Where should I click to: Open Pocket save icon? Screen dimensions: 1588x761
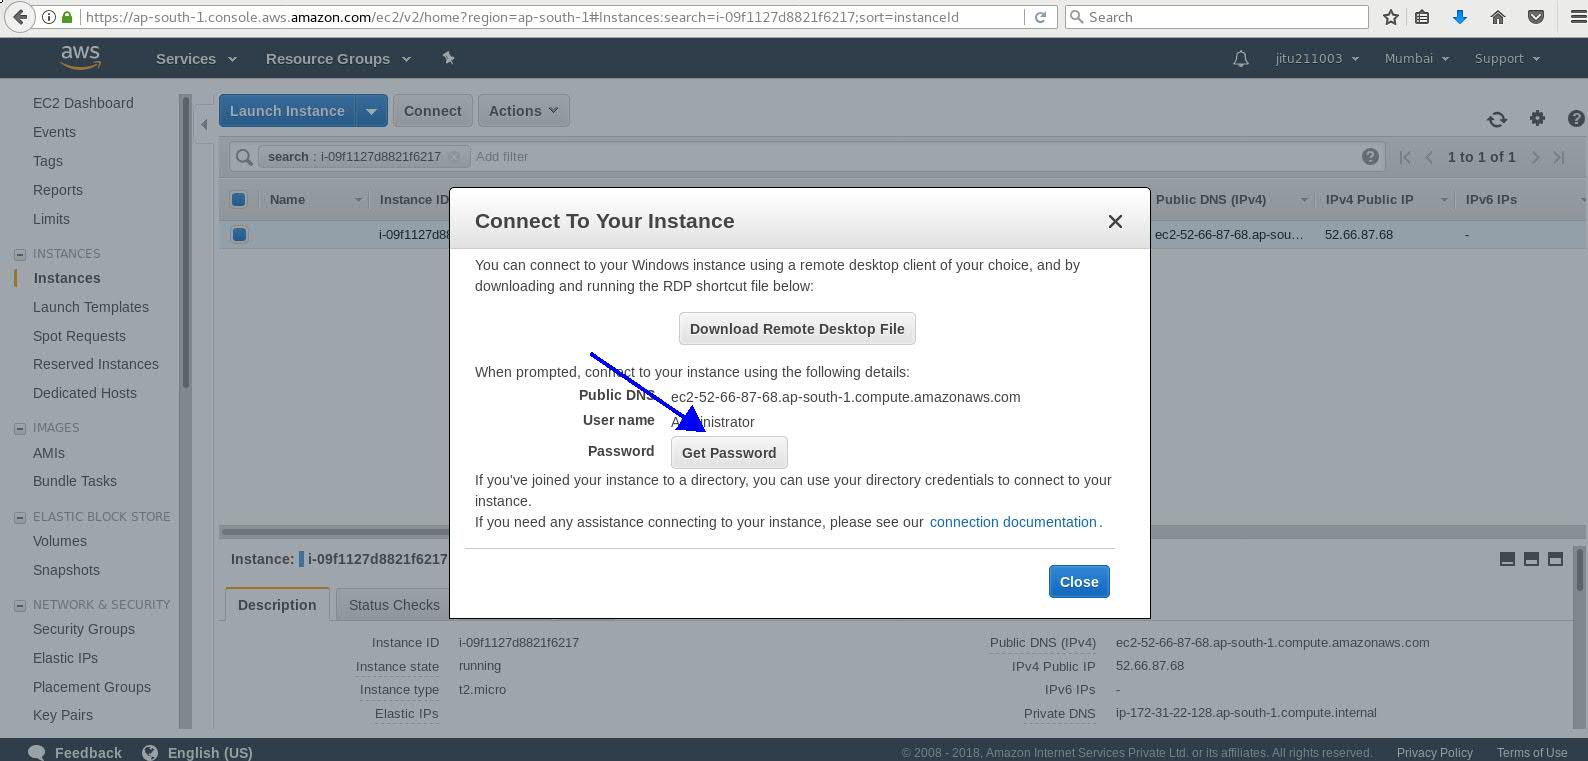tap(1536, 17)
